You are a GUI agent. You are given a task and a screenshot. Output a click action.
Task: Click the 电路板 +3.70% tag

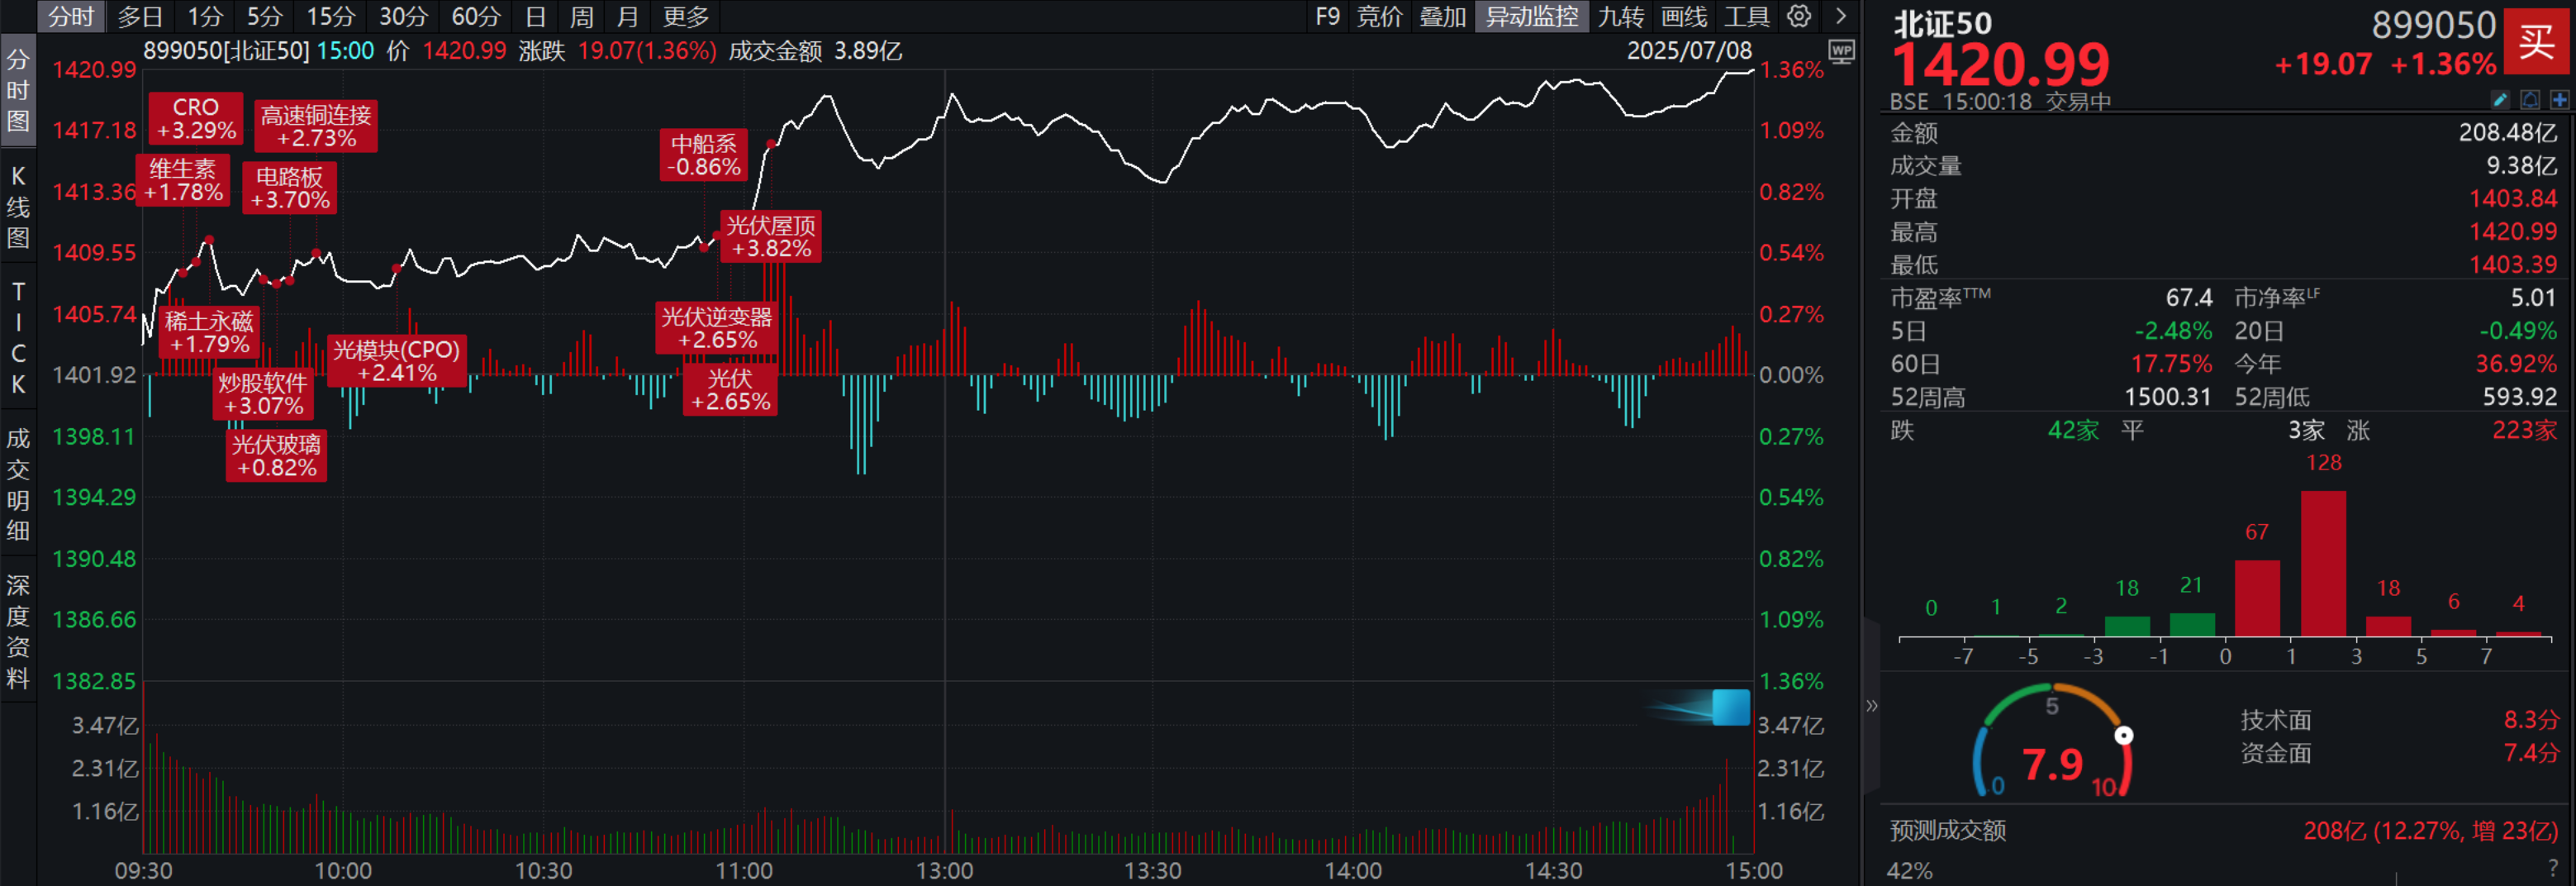click(x=290, y=189)
